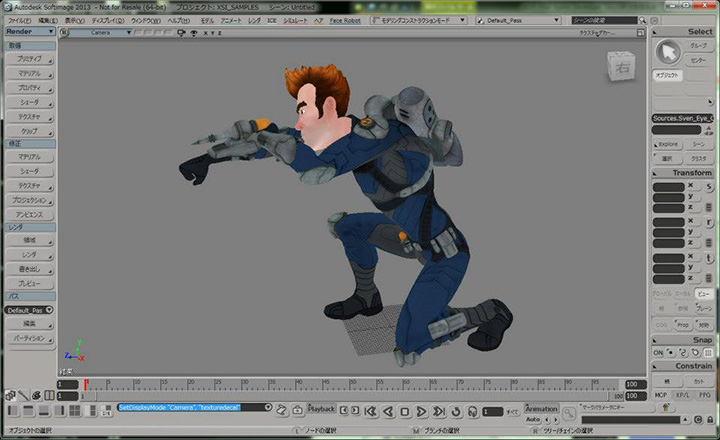Collapse the Transform panel
Screen dimensions: 720x440
tap(655, 173)
